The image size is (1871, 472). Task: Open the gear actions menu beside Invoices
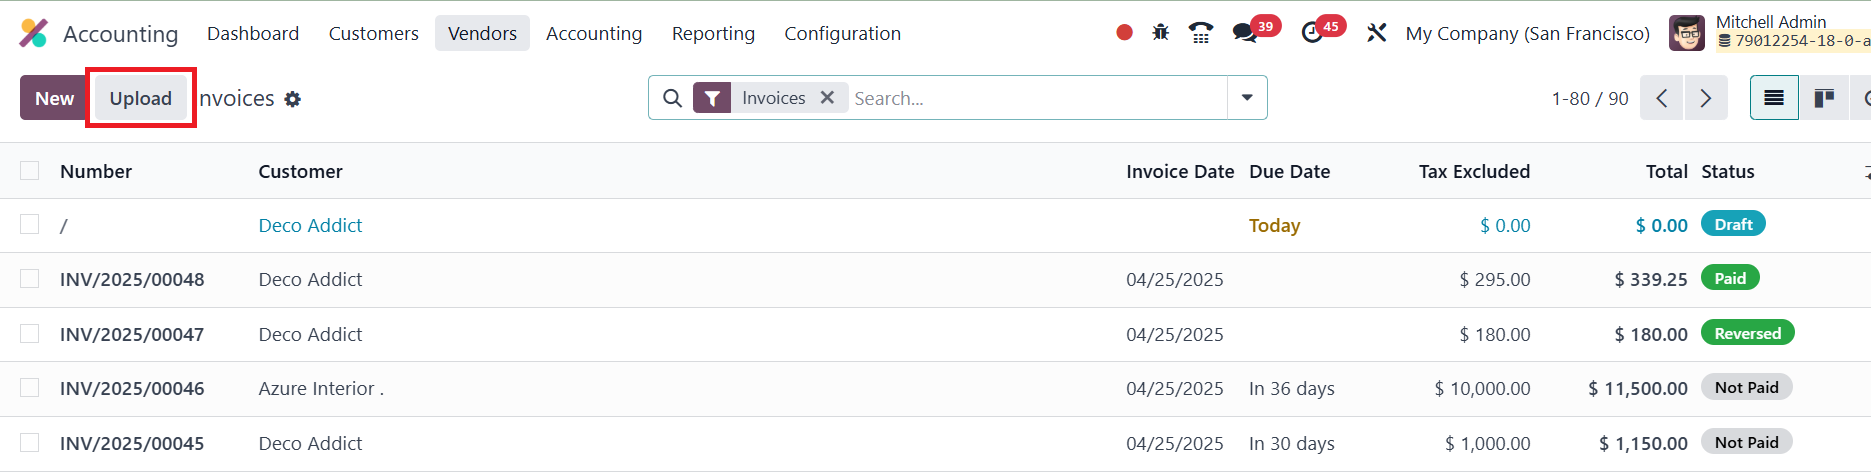point(292,99)
